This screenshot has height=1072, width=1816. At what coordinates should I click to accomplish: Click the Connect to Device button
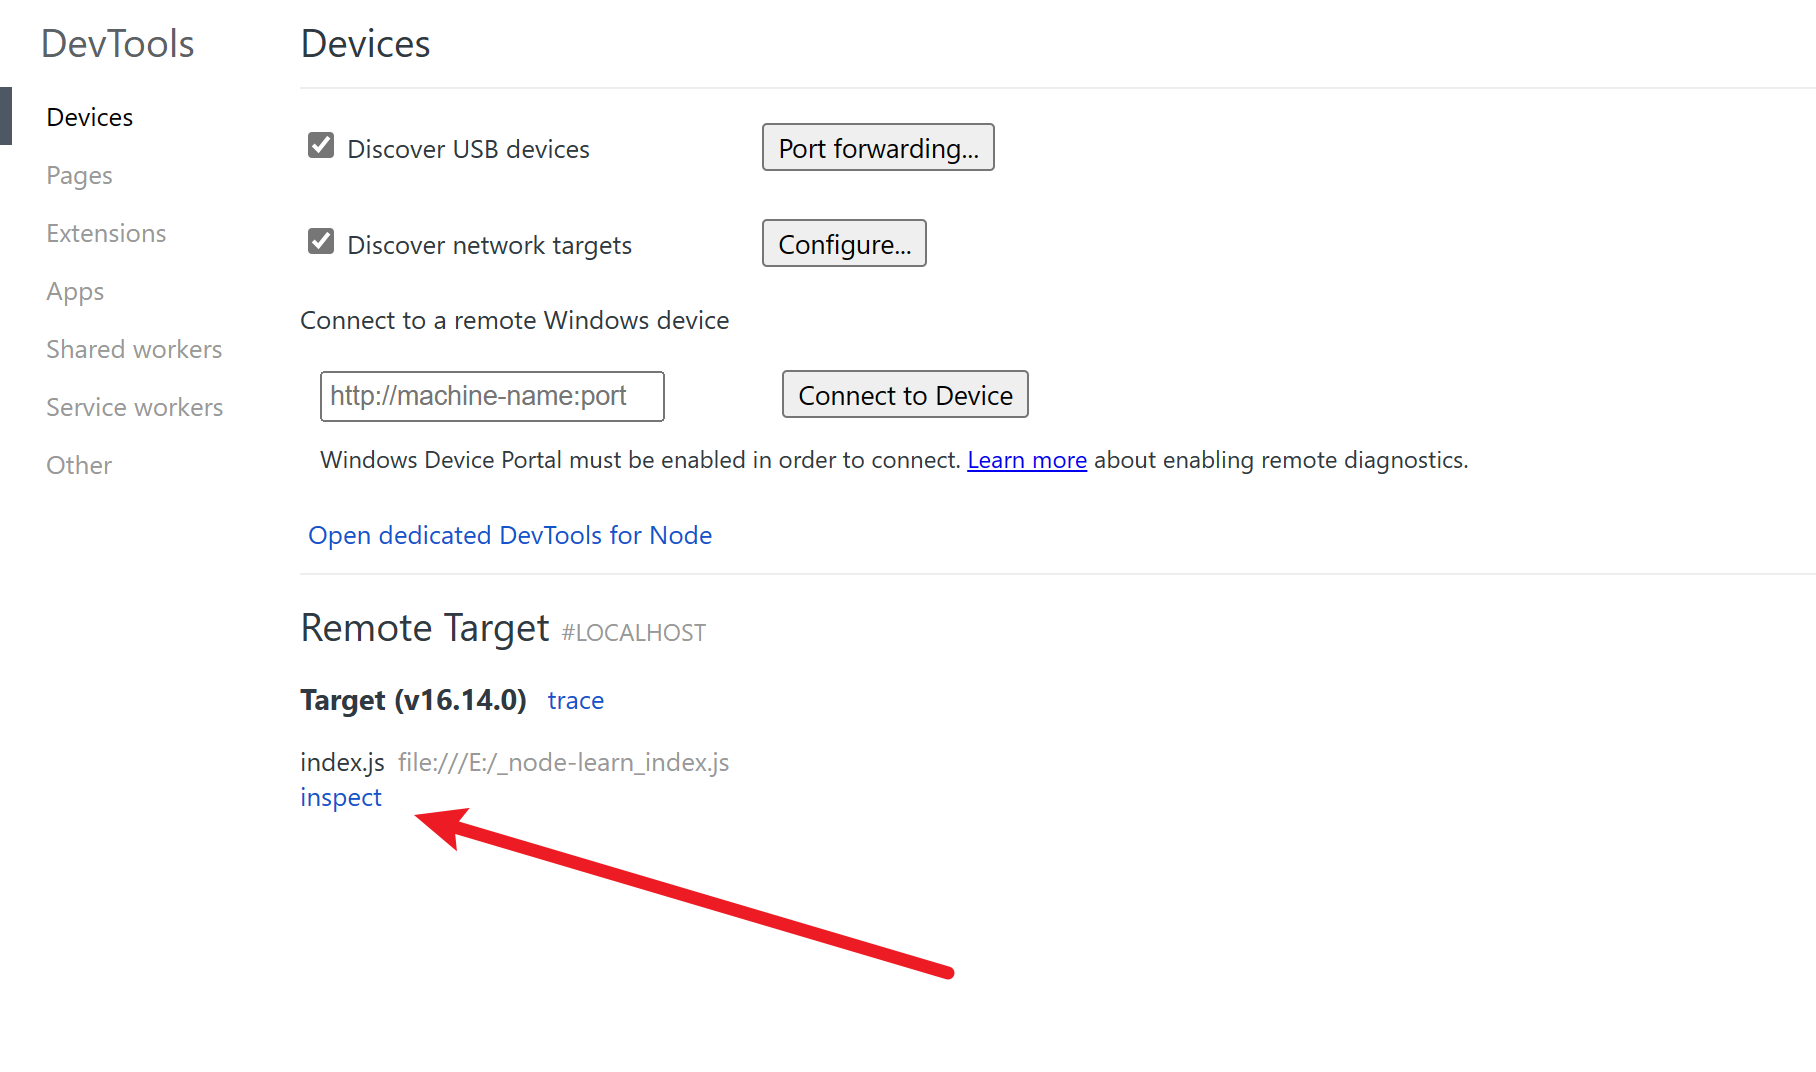[905, 395]
